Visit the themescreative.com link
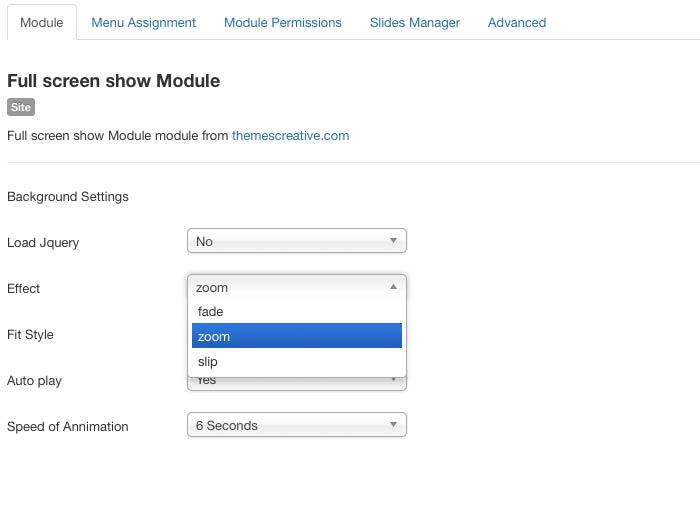This screenshot has width=700, height=525. coord(290,135)
